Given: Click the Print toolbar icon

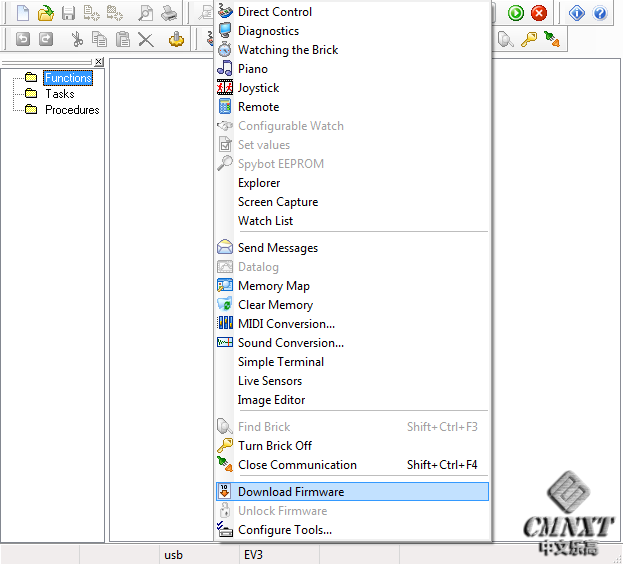Looking at the screenshot, I should [x=169, y=13].
